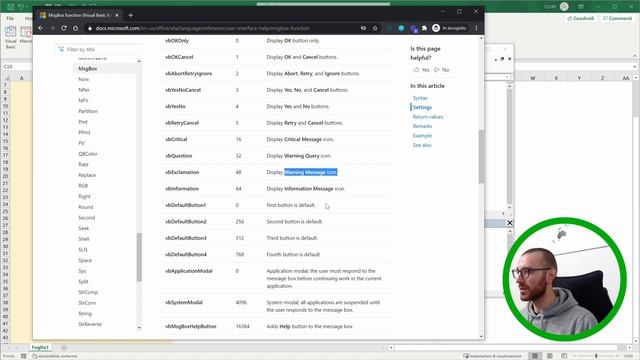Click the vbOKOnly constant name

(x=177, y=41)
